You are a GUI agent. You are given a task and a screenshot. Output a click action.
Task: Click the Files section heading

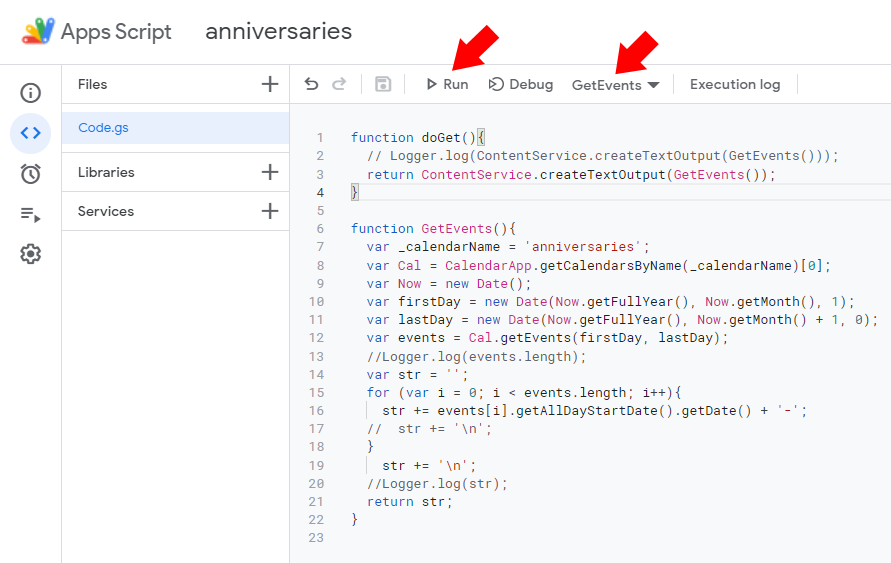coord(93,84)
